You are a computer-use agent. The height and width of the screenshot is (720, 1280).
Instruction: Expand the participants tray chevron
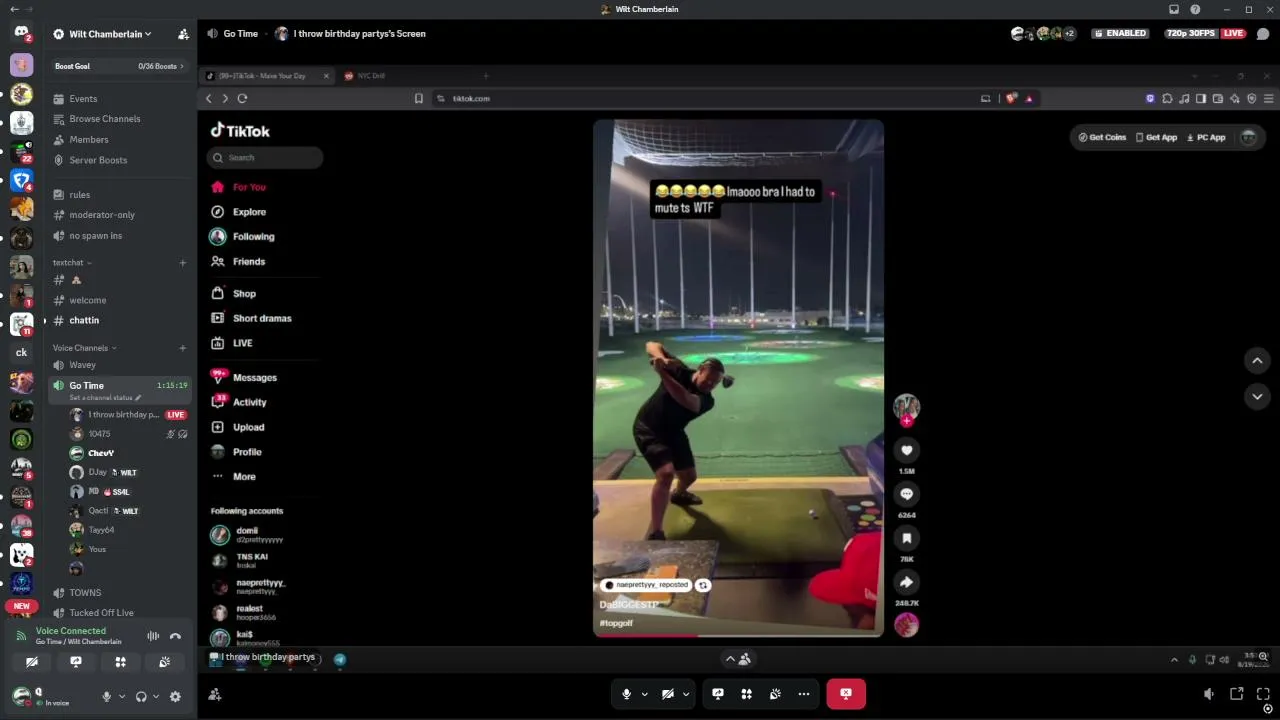click(x=730, y=659)
